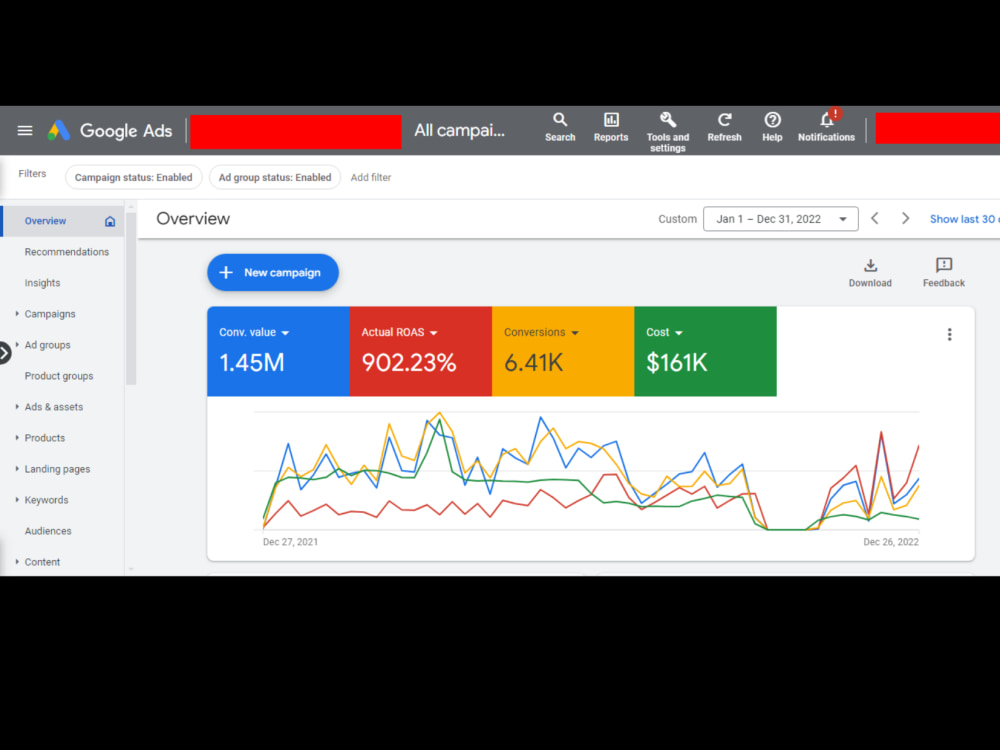1000x750 pixels.
Task: Change the Cost metric dropdown
Action: tap(664, 332)
